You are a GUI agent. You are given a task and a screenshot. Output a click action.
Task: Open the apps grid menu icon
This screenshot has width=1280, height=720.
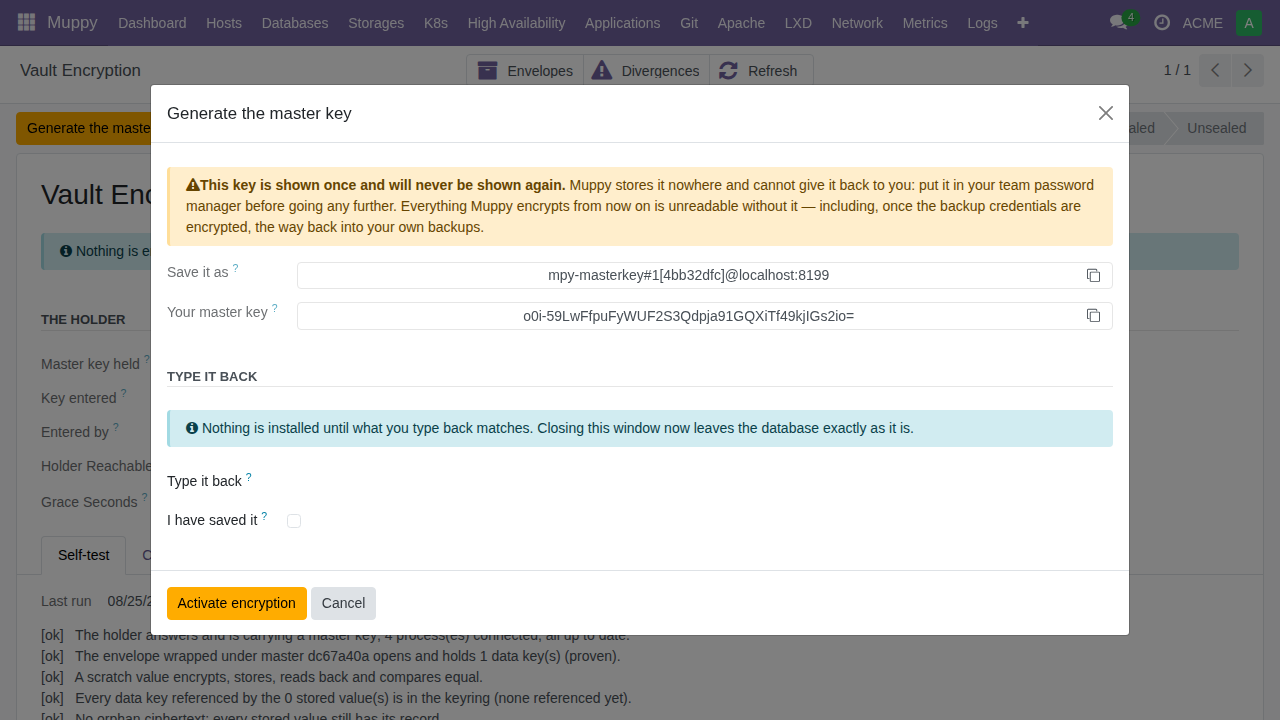point(27,22)
